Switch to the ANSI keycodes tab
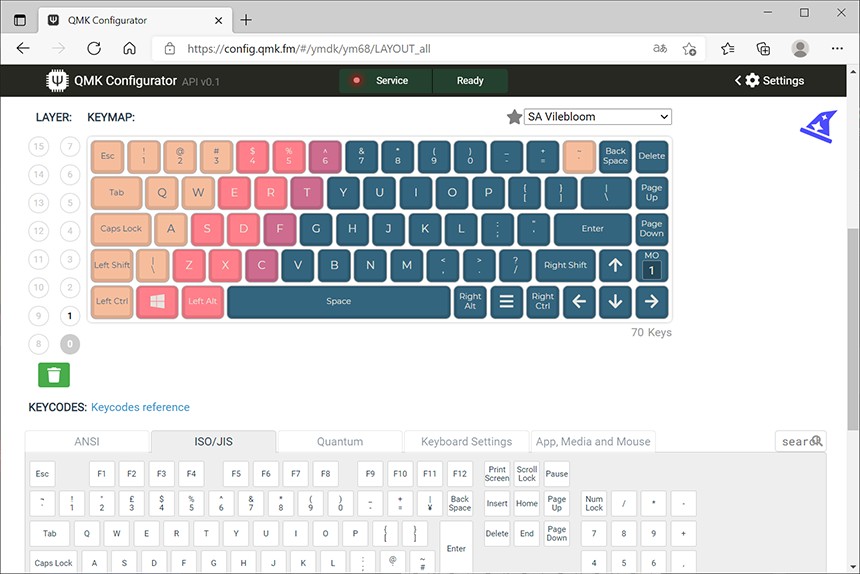This screenshot has width=860, height=574. click(87, 441)
